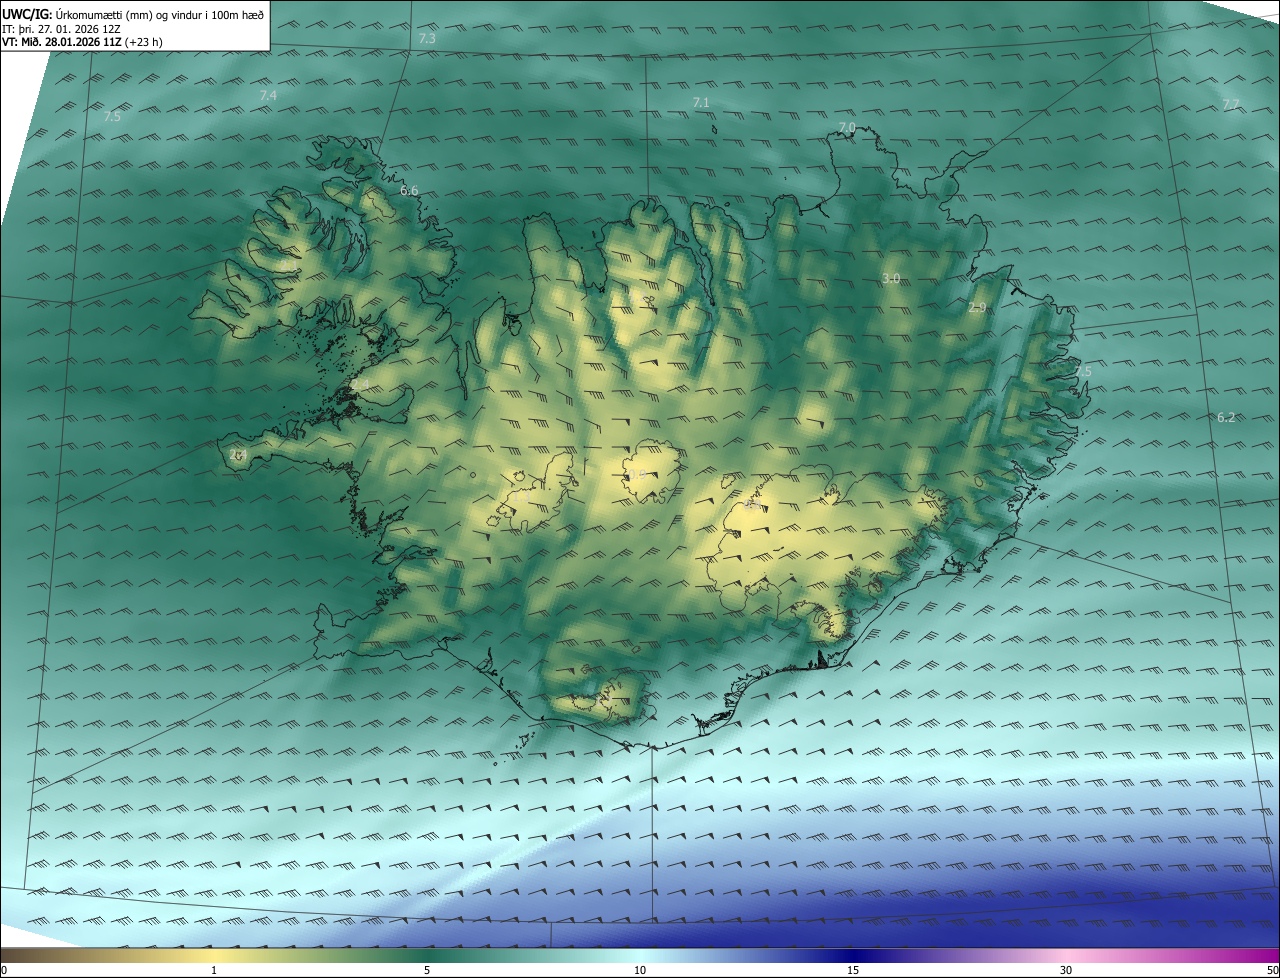Click the 50 tick label on the colour scale
The width and height of the screenshot is (1280, 978).
(x=1272, y=970)
